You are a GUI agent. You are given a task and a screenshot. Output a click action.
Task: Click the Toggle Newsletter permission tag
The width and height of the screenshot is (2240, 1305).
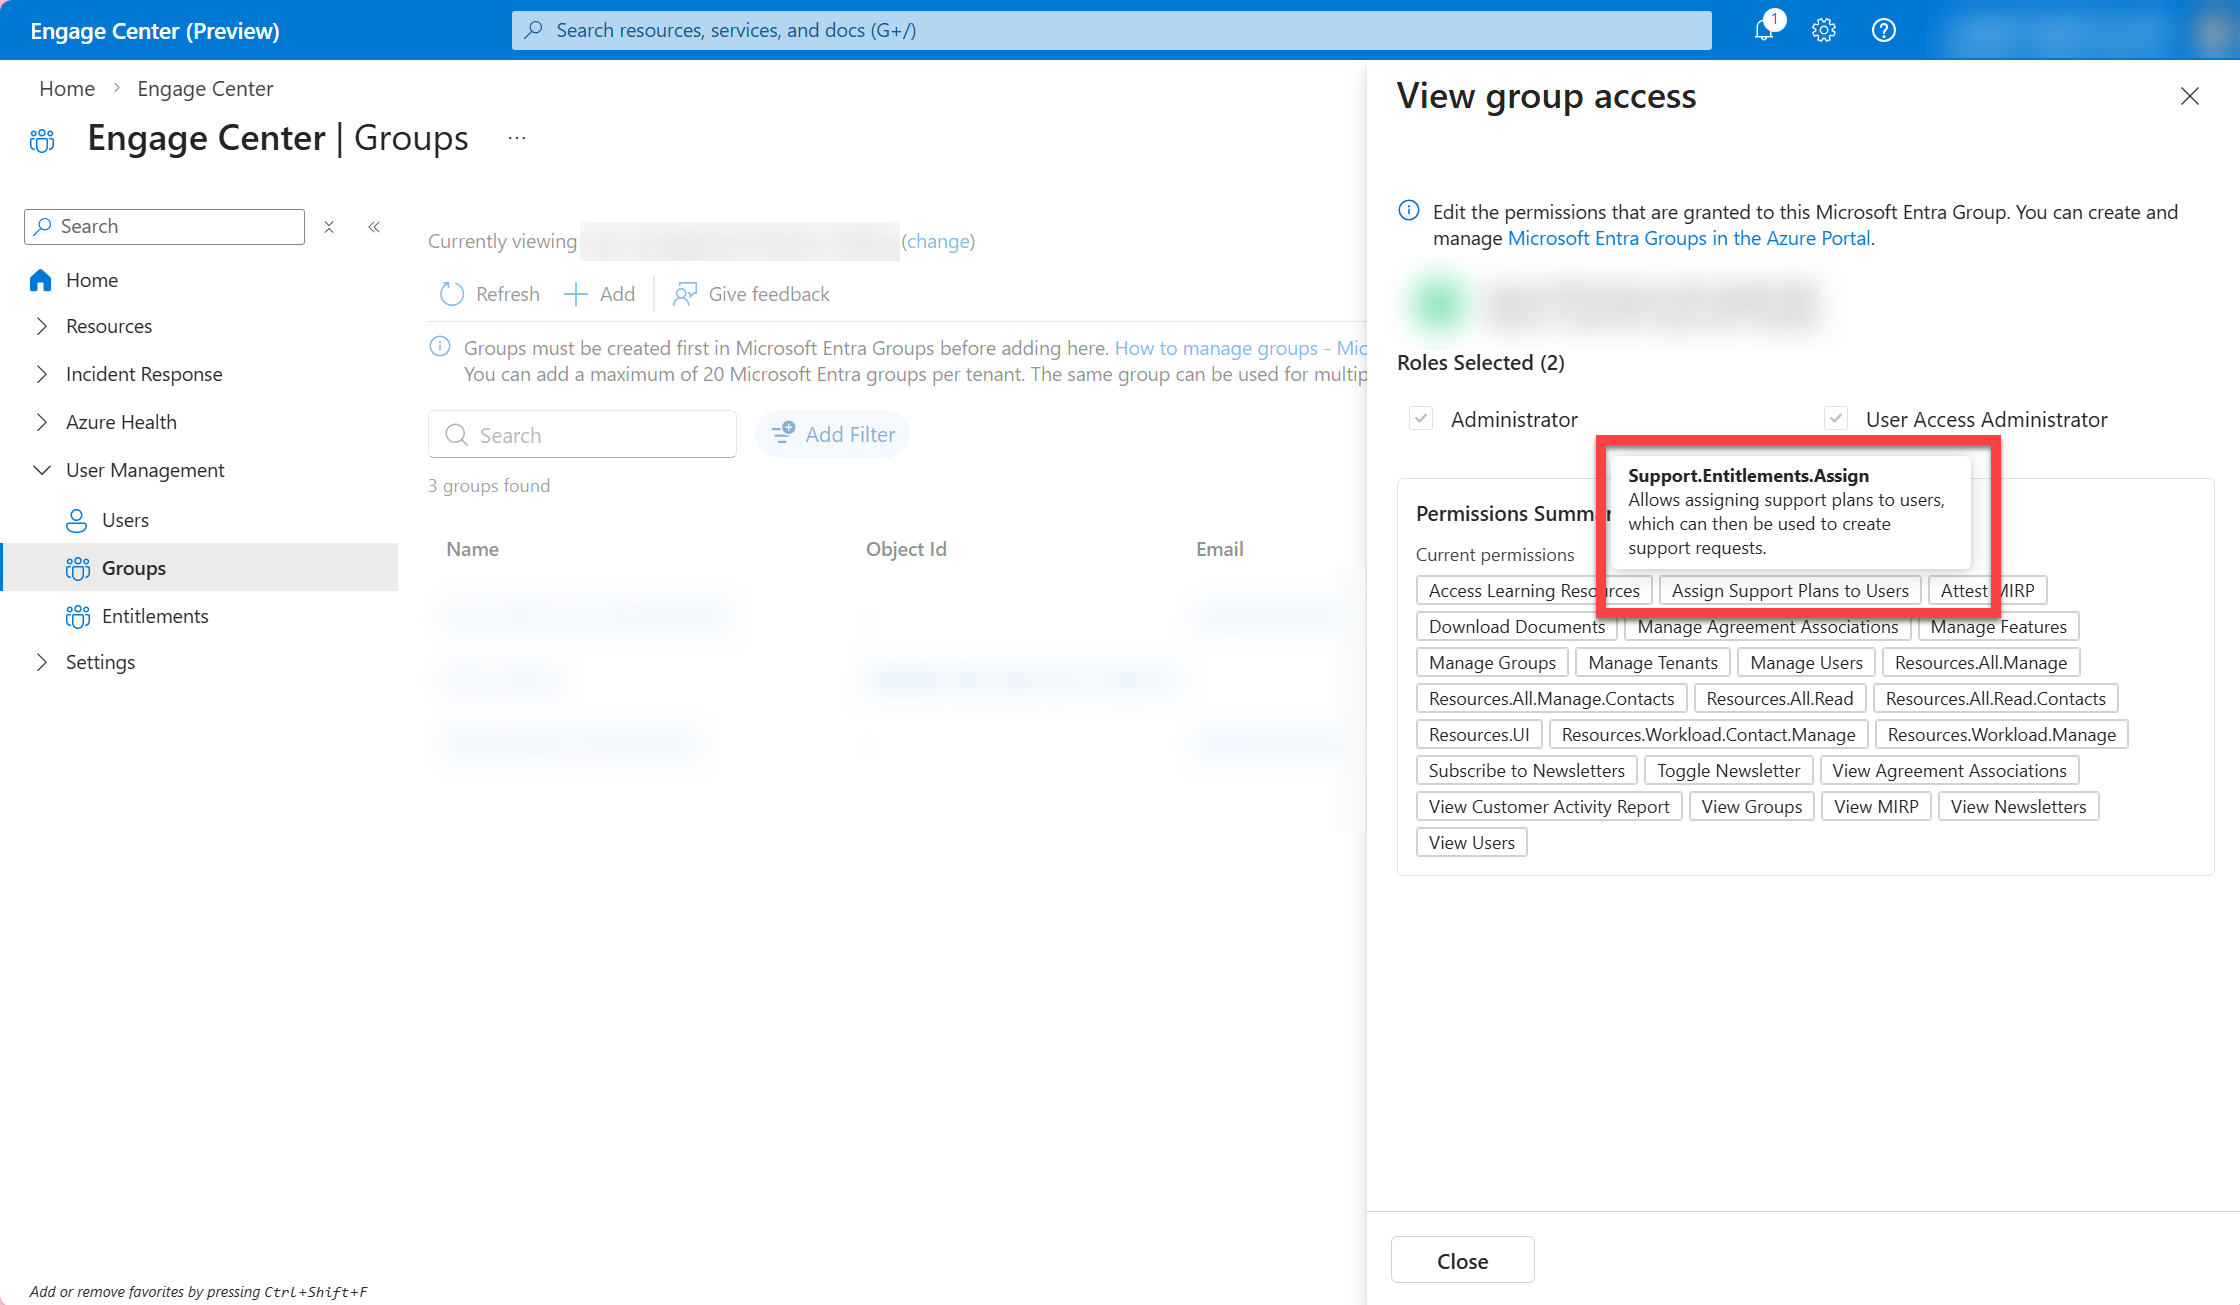point(1728,770)
